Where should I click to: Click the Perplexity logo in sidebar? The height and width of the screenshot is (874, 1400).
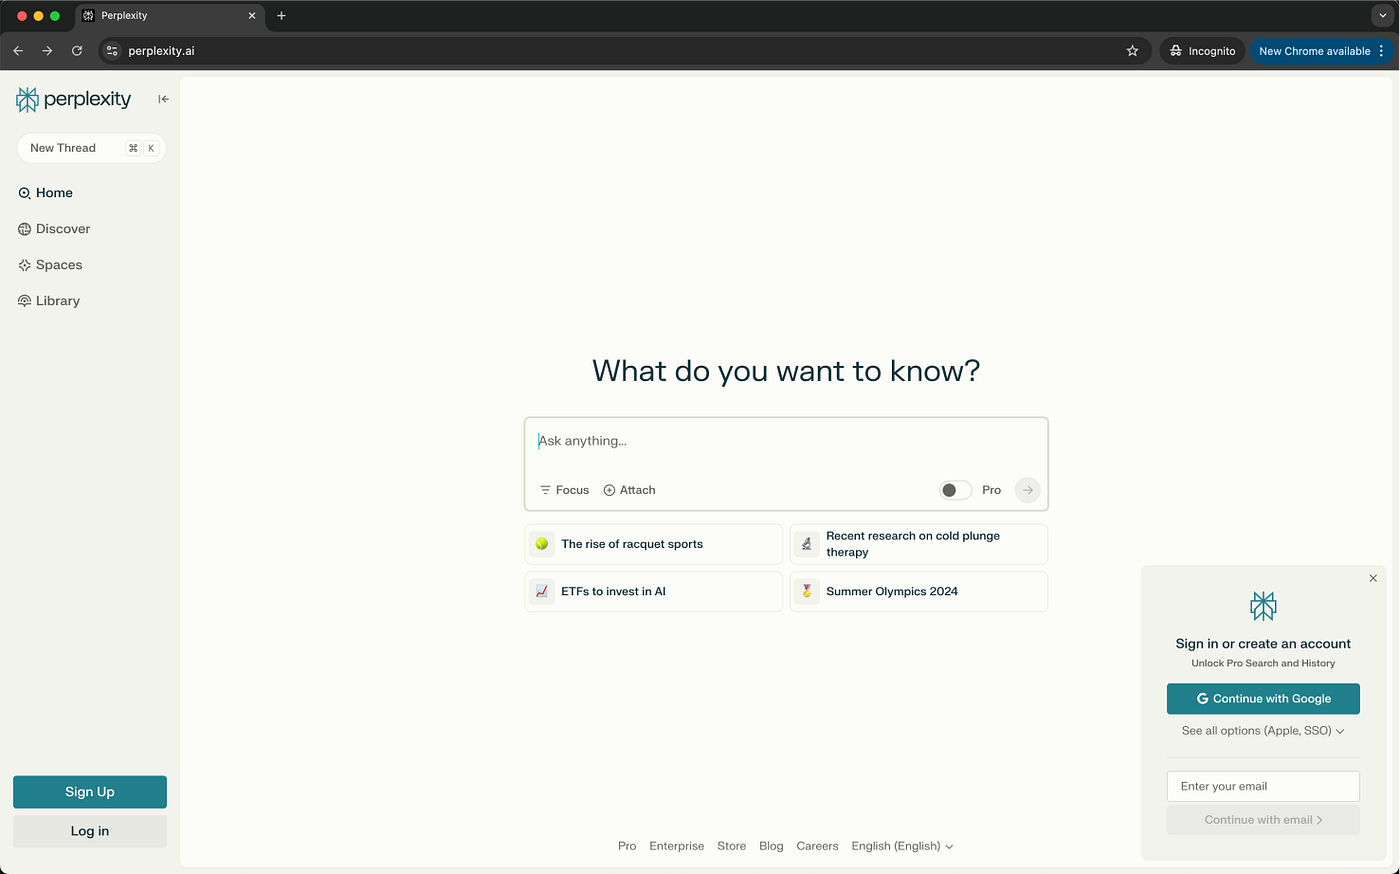73,99
